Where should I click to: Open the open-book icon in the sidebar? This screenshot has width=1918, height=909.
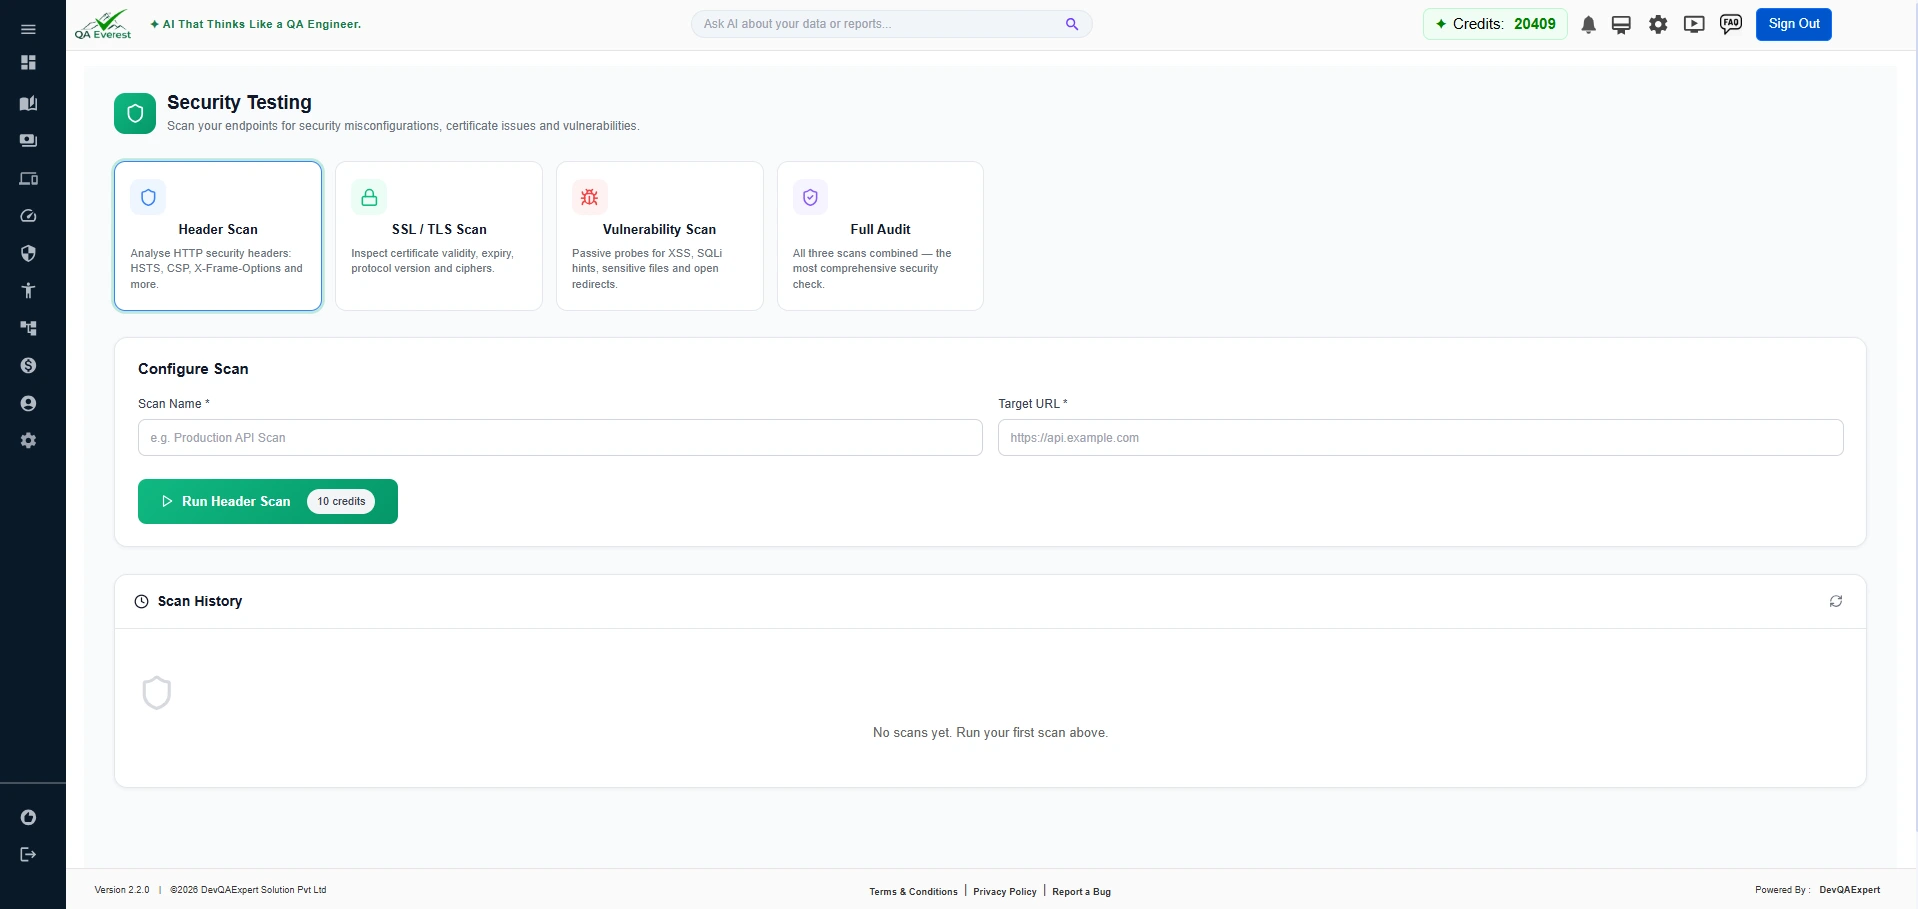(x=28, y=103)
